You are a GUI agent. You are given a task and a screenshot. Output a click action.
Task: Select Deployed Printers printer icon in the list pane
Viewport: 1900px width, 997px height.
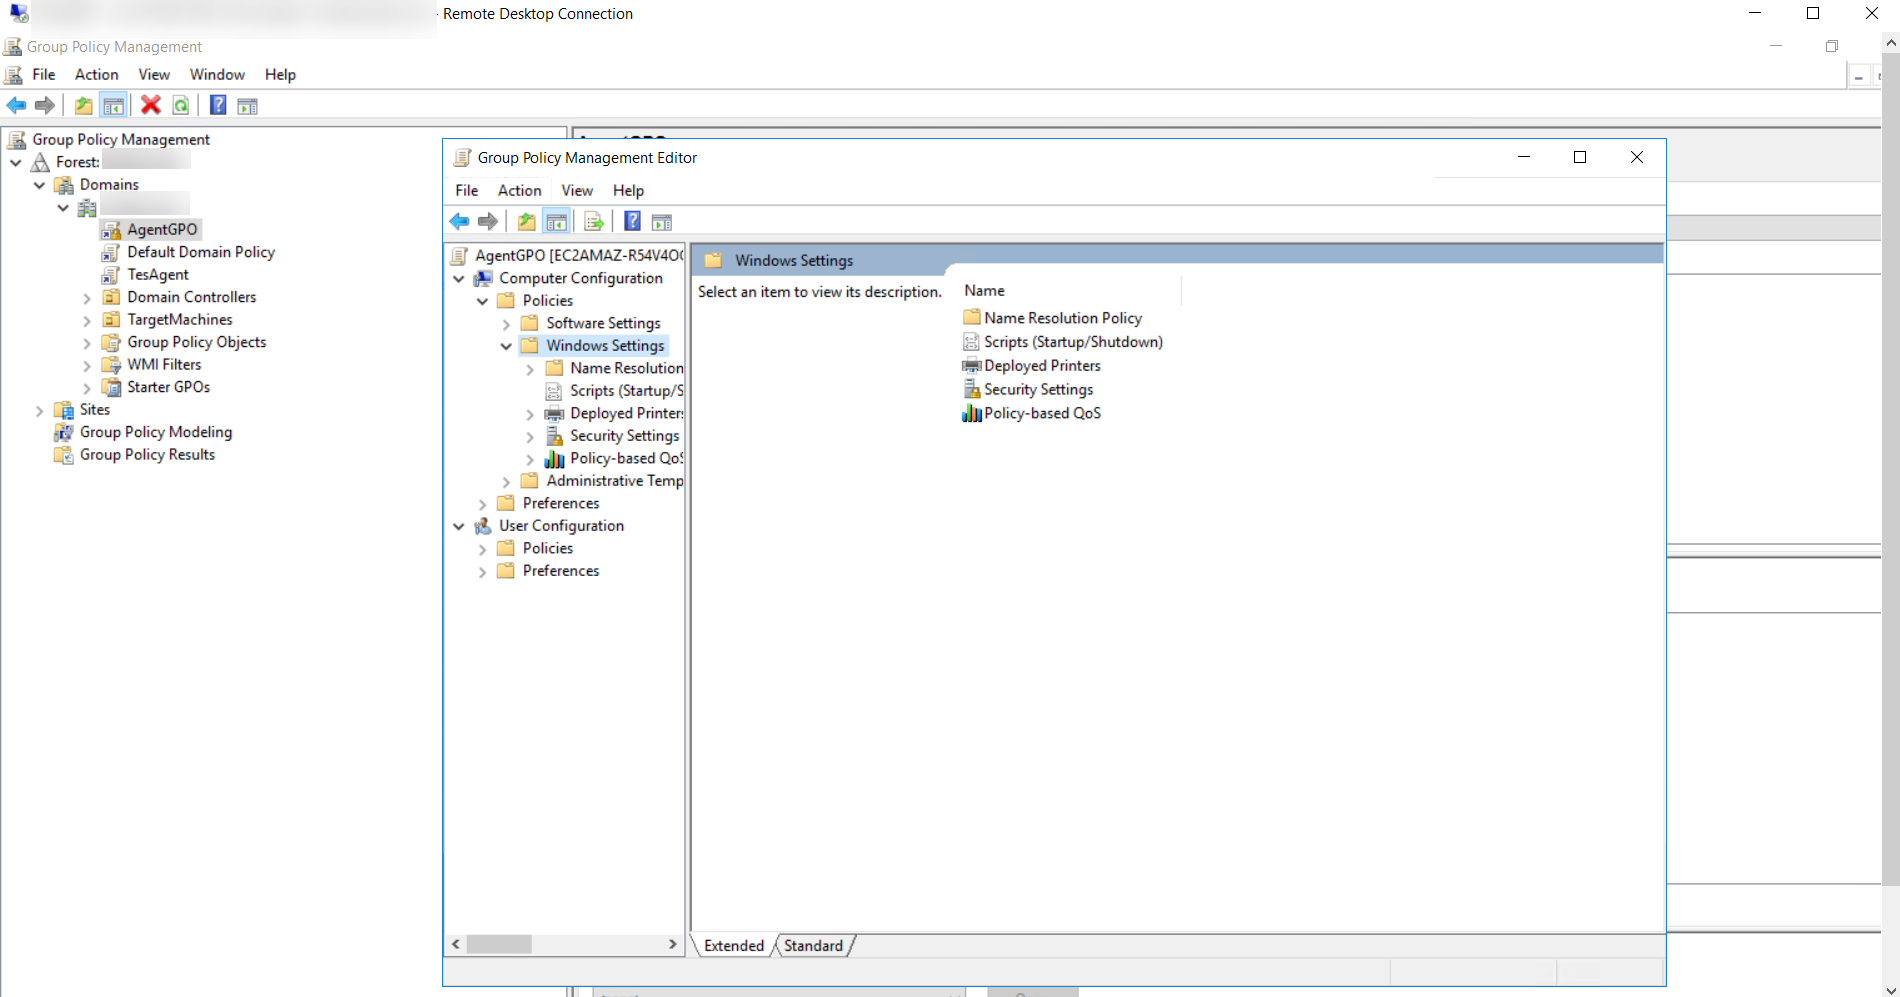(971, 366)
